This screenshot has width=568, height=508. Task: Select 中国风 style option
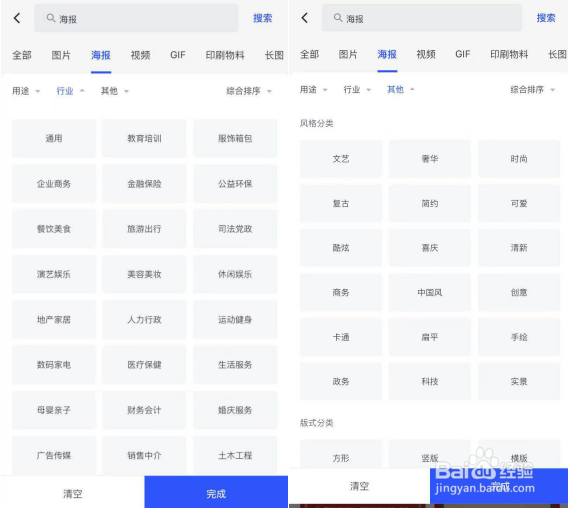click(430, 292)
